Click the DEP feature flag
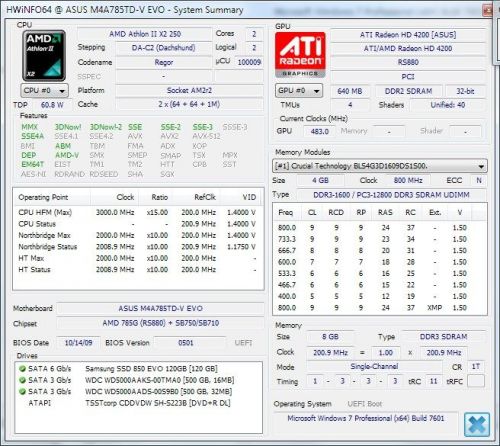This screenshot has width=500, height=446. click(x=29, y=155)
